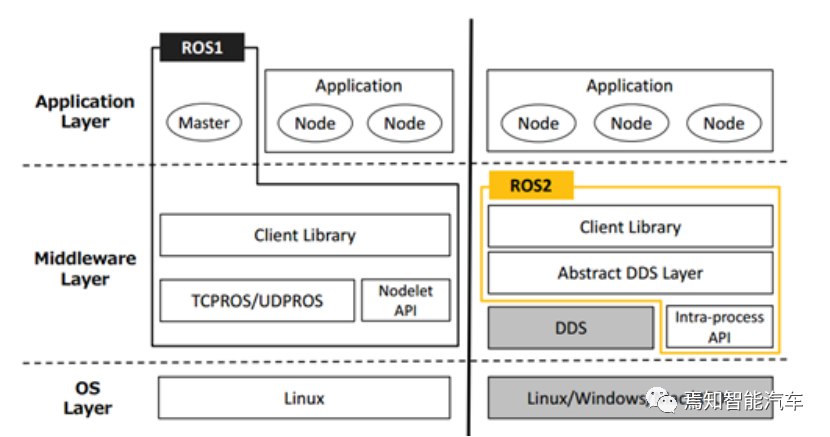The width and height of the screenshot is (830, 437).
Task: Click 'Application' title in the ROS1 box
Action: tap(359, 85)
